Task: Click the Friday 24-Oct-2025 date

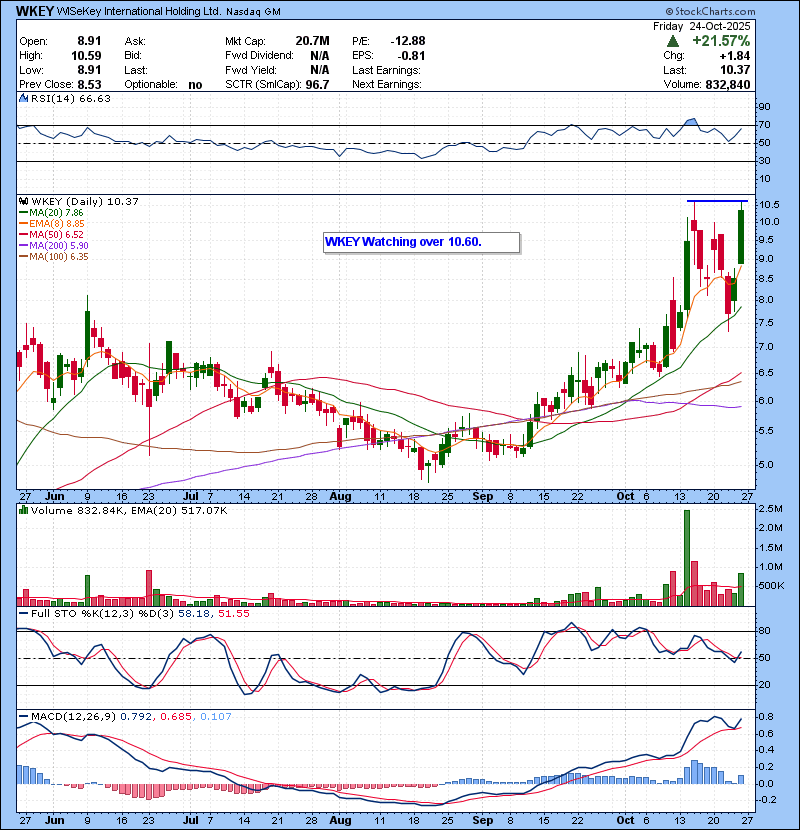Action: [x=702, y=26]
